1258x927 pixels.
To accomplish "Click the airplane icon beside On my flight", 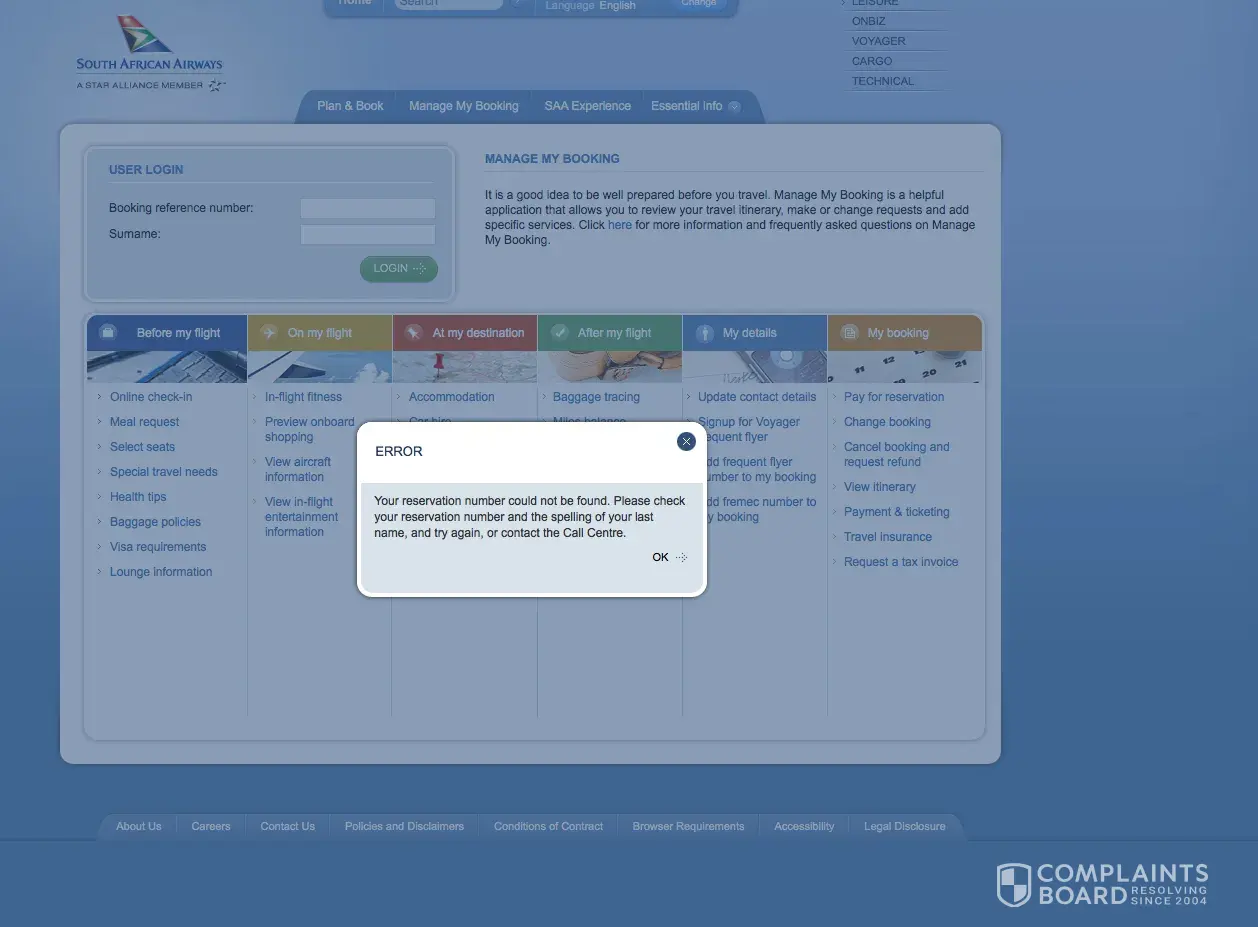I will coord(268,333).
